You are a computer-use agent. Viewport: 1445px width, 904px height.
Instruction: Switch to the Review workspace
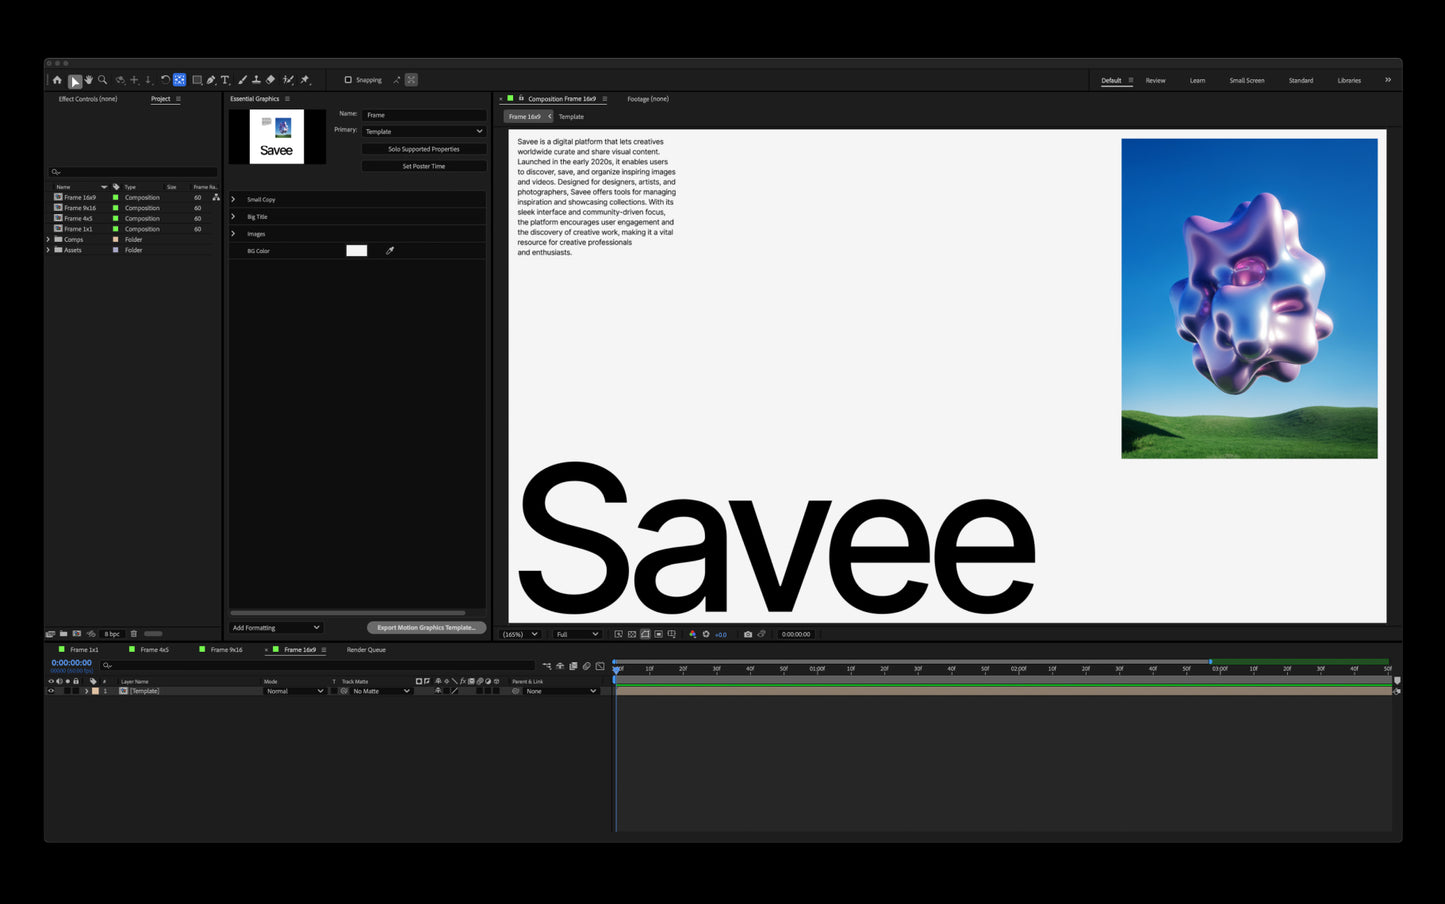(1155, 80)
